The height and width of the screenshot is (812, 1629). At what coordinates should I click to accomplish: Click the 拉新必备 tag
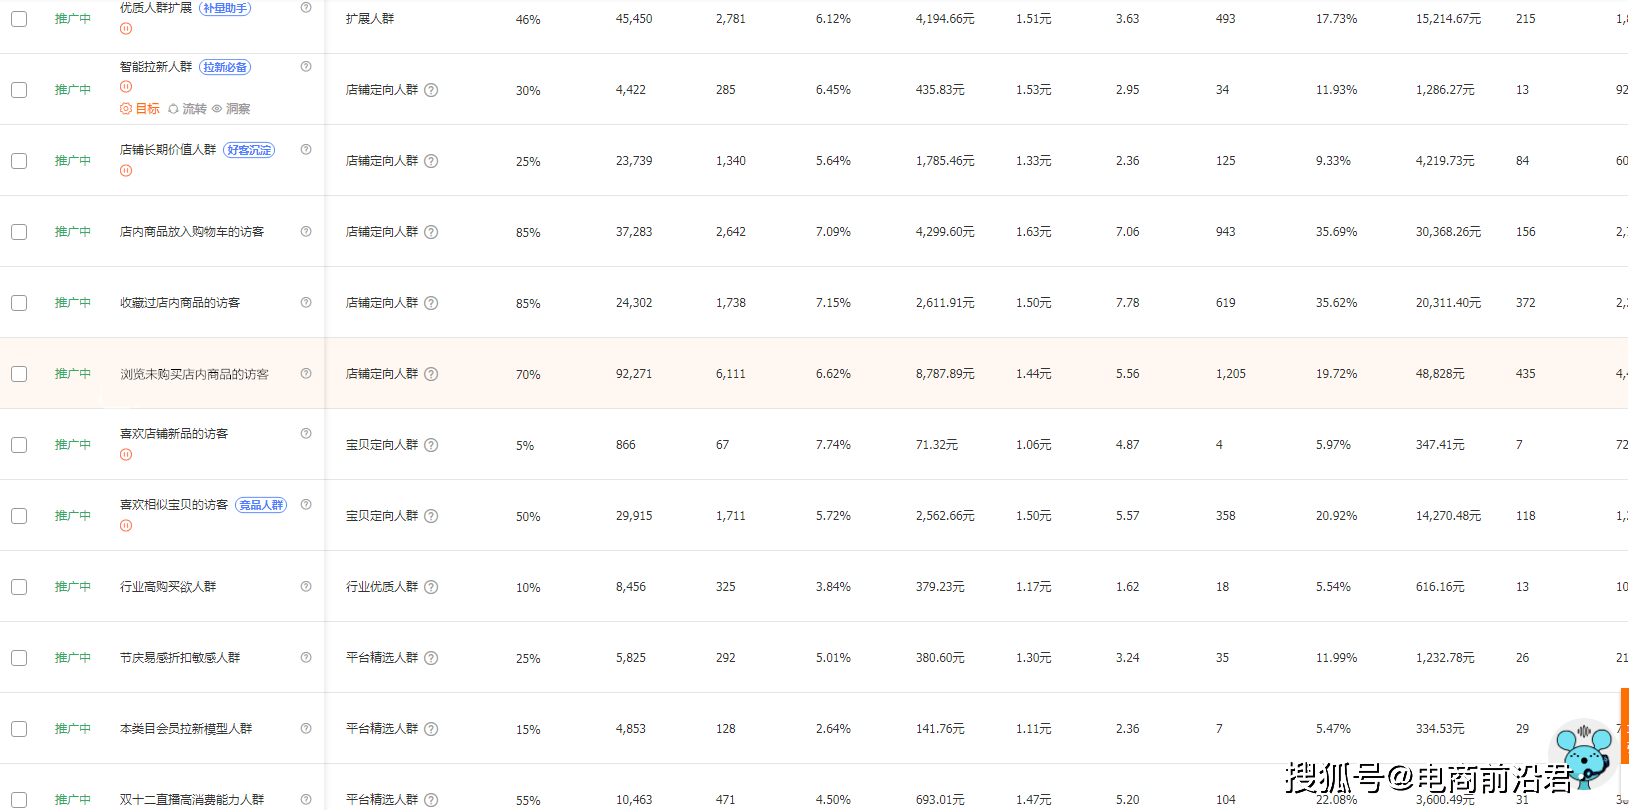[x=225, y=67]
